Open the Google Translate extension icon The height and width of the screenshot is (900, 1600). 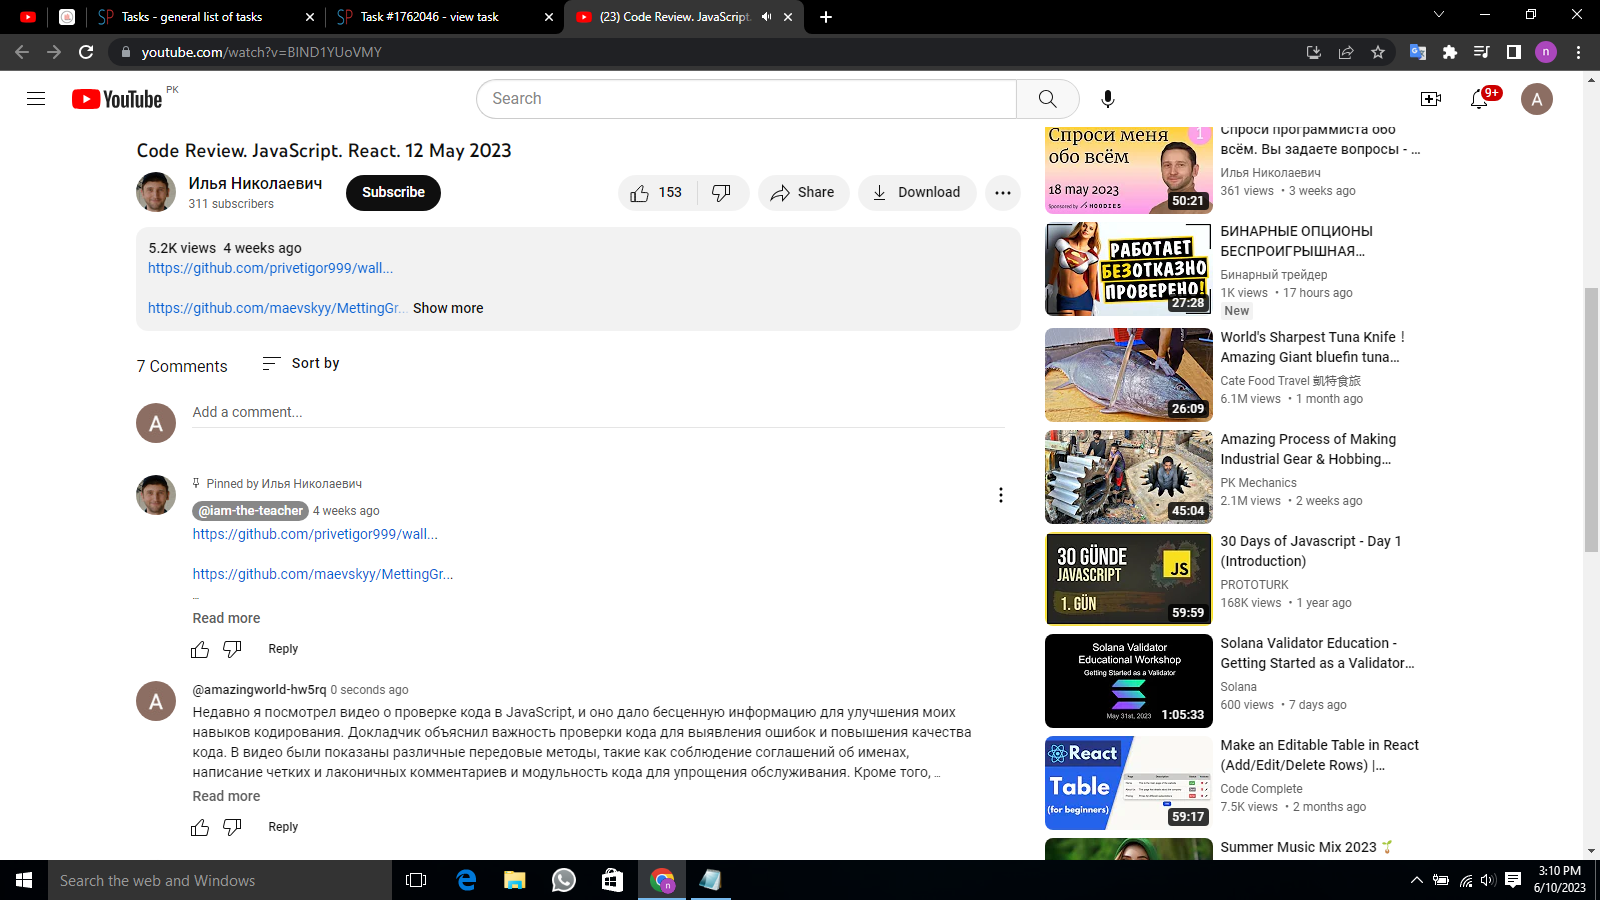(x=1418, y=52)
